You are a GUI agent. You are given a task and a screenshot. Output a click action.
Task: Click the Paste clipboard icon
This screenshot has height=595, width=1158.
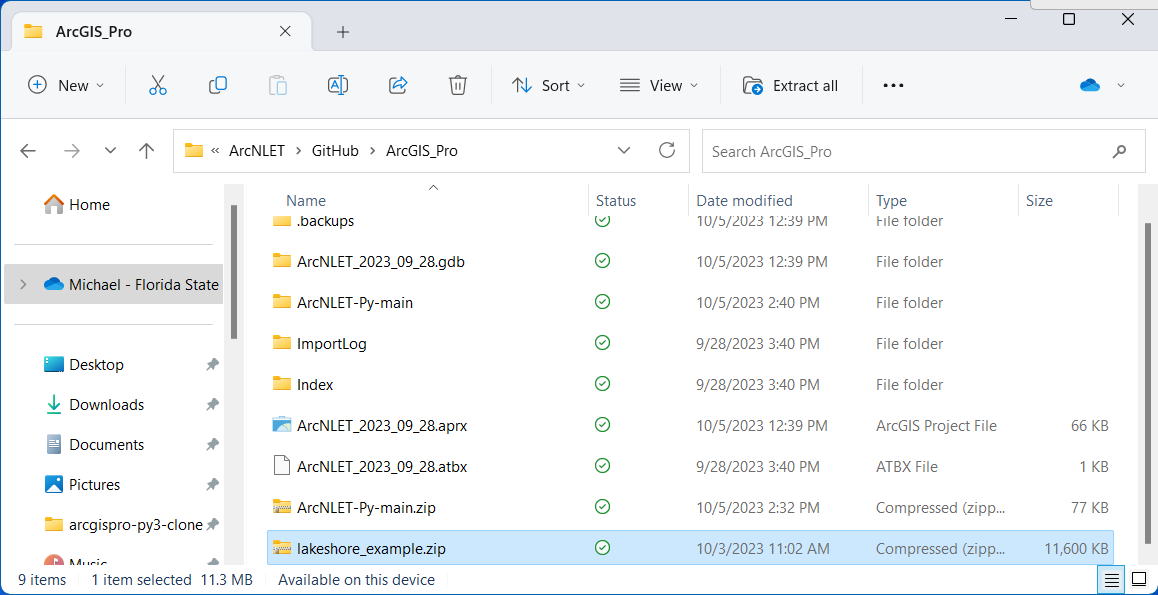tap(278, 86)
